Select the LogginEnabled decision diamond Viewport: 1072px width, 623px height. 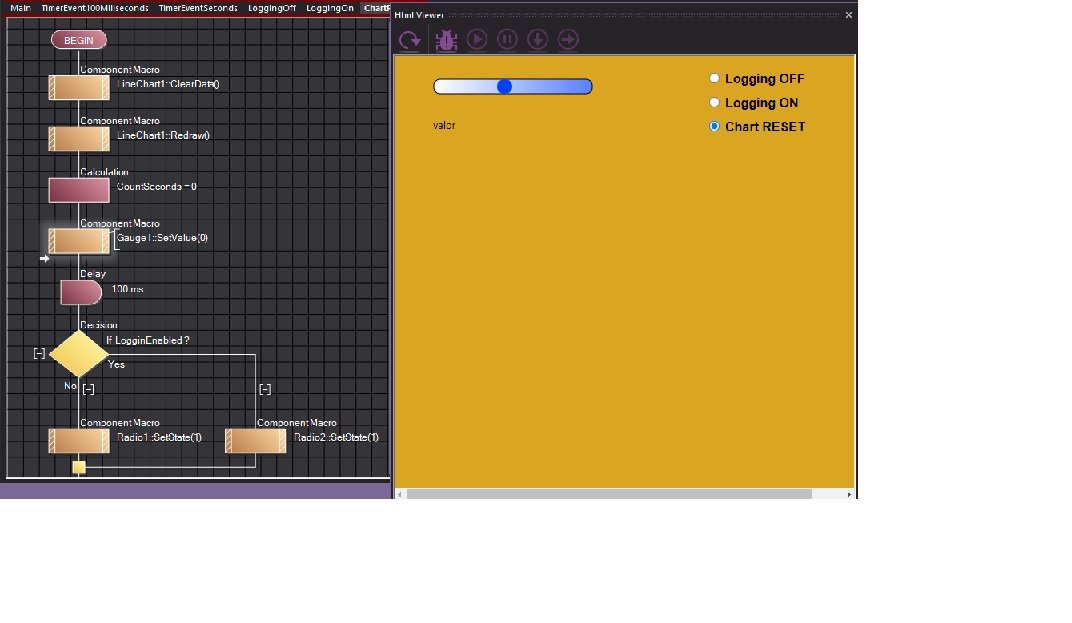click(x=79, y=354)
